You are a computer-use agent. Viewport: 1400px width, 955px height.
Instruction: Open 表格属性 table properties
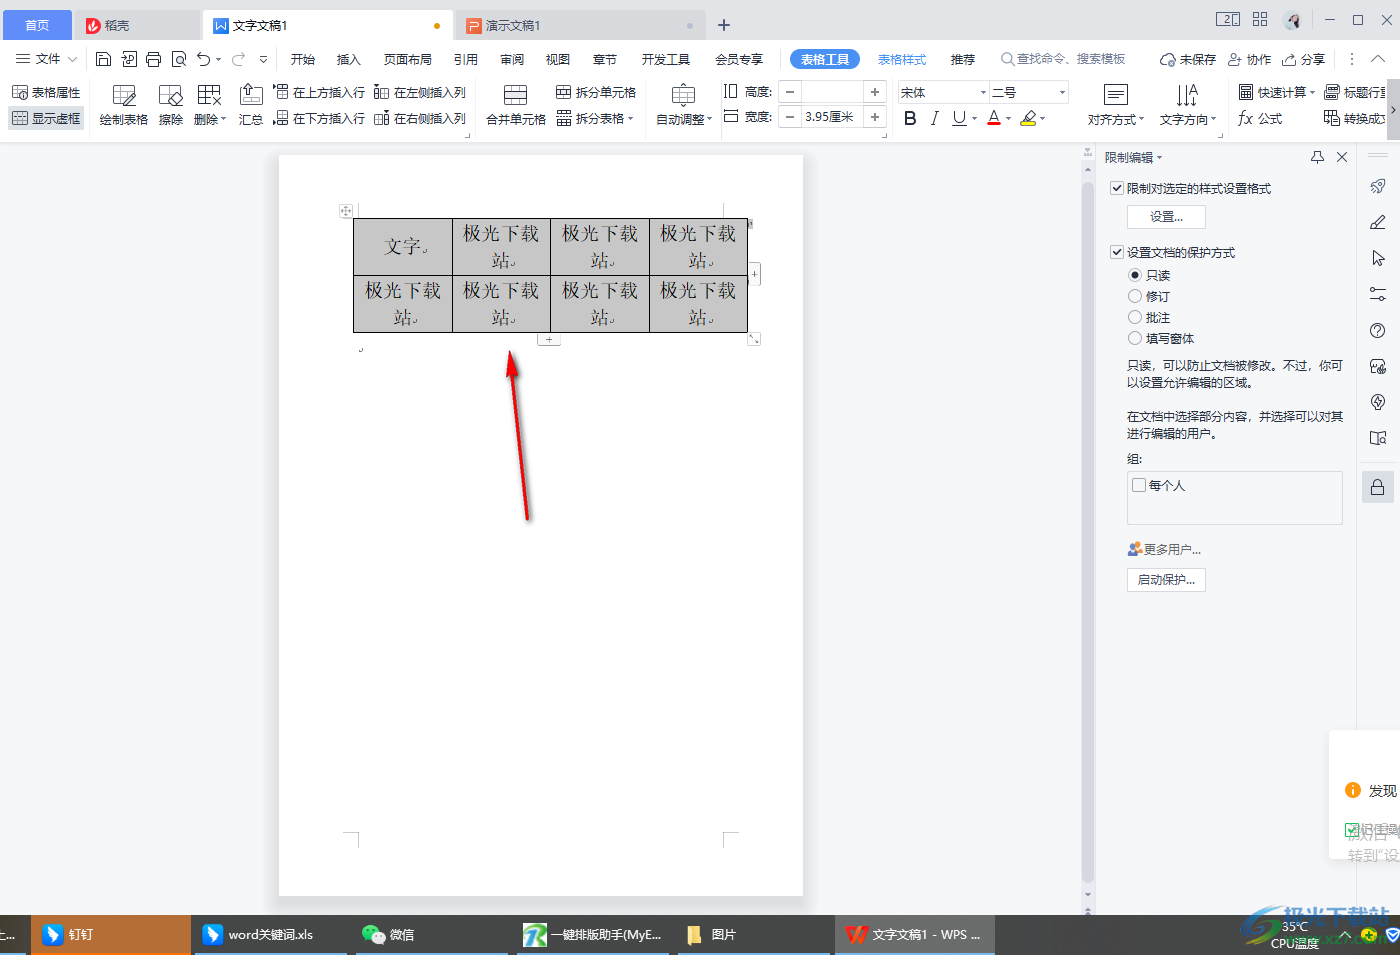pyautogui.click(x=46, y=92)
